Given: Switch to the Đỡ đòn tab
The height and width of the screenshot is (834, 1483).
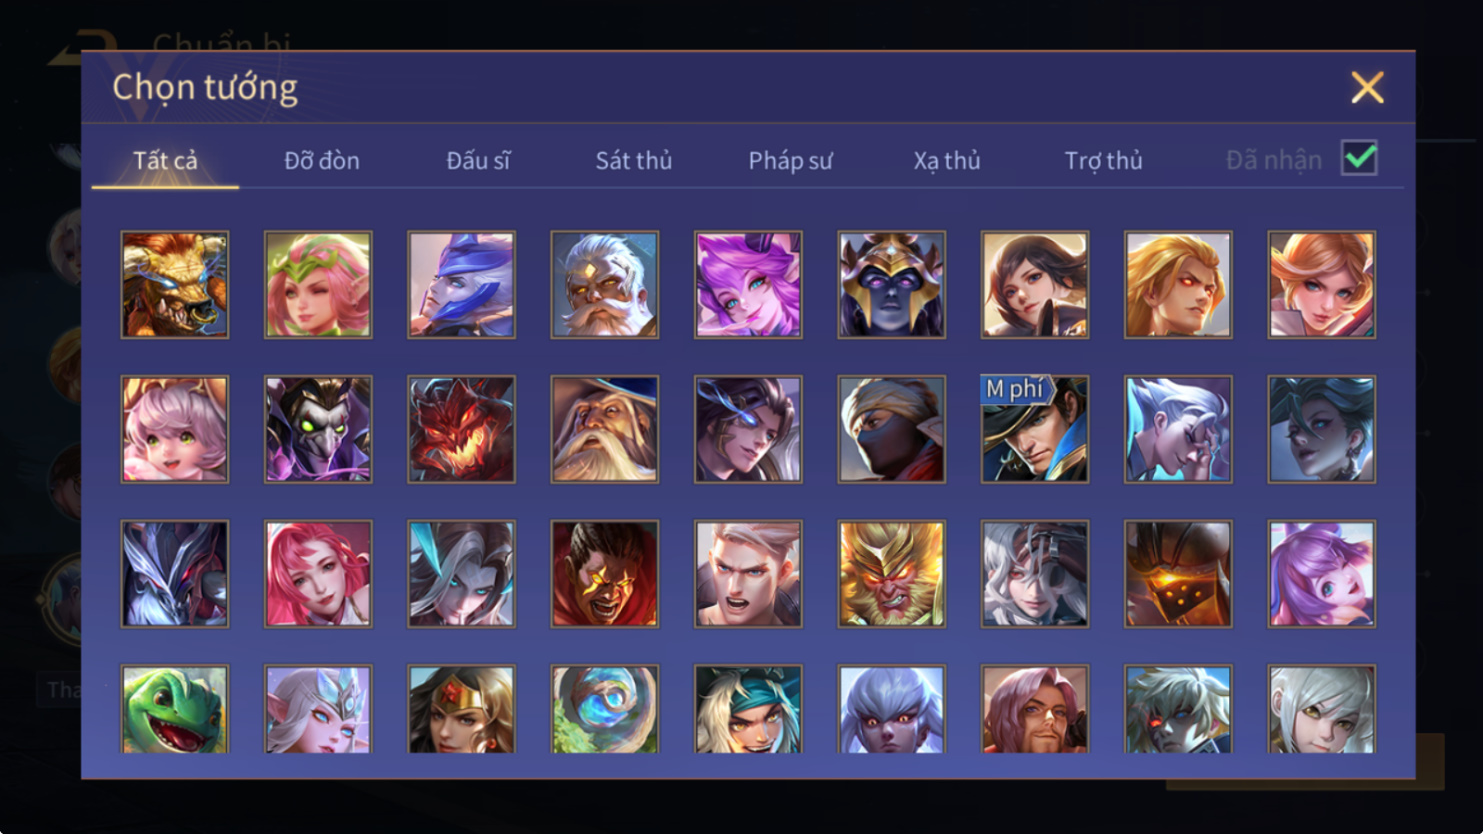Looking at the screenshot, I should (x=322, y=160).
